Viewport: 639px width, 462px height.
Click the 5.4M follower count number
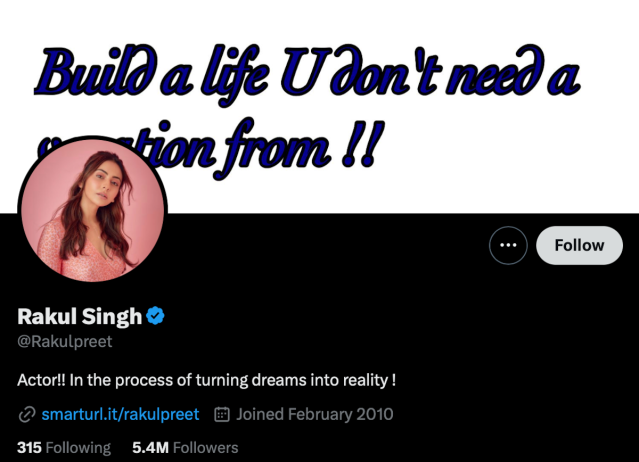pos(150,448)
